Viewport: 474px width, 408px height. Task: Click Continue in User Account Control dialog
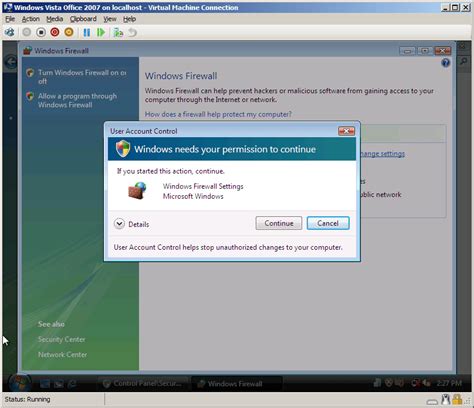pos(279,223)
